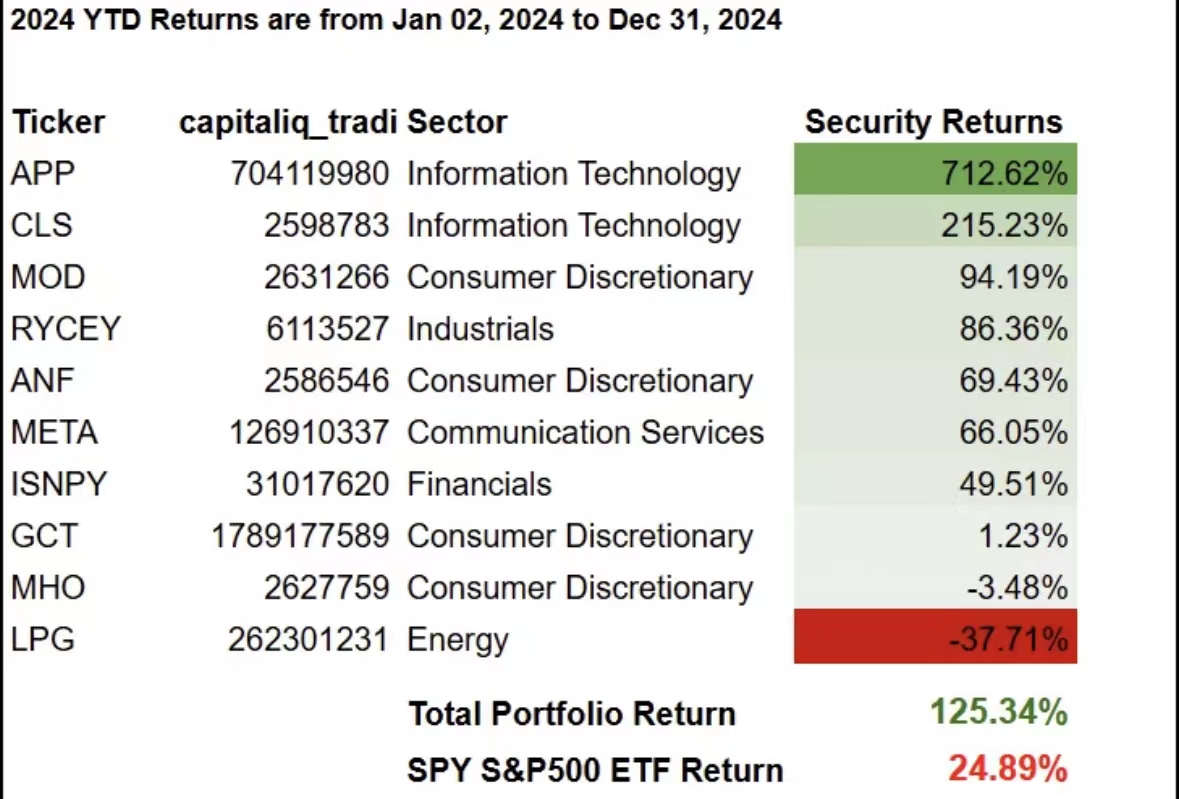Select the RYCEY ticker cell
This screenshot has height=799, width=1179.
tap(65, 329)
